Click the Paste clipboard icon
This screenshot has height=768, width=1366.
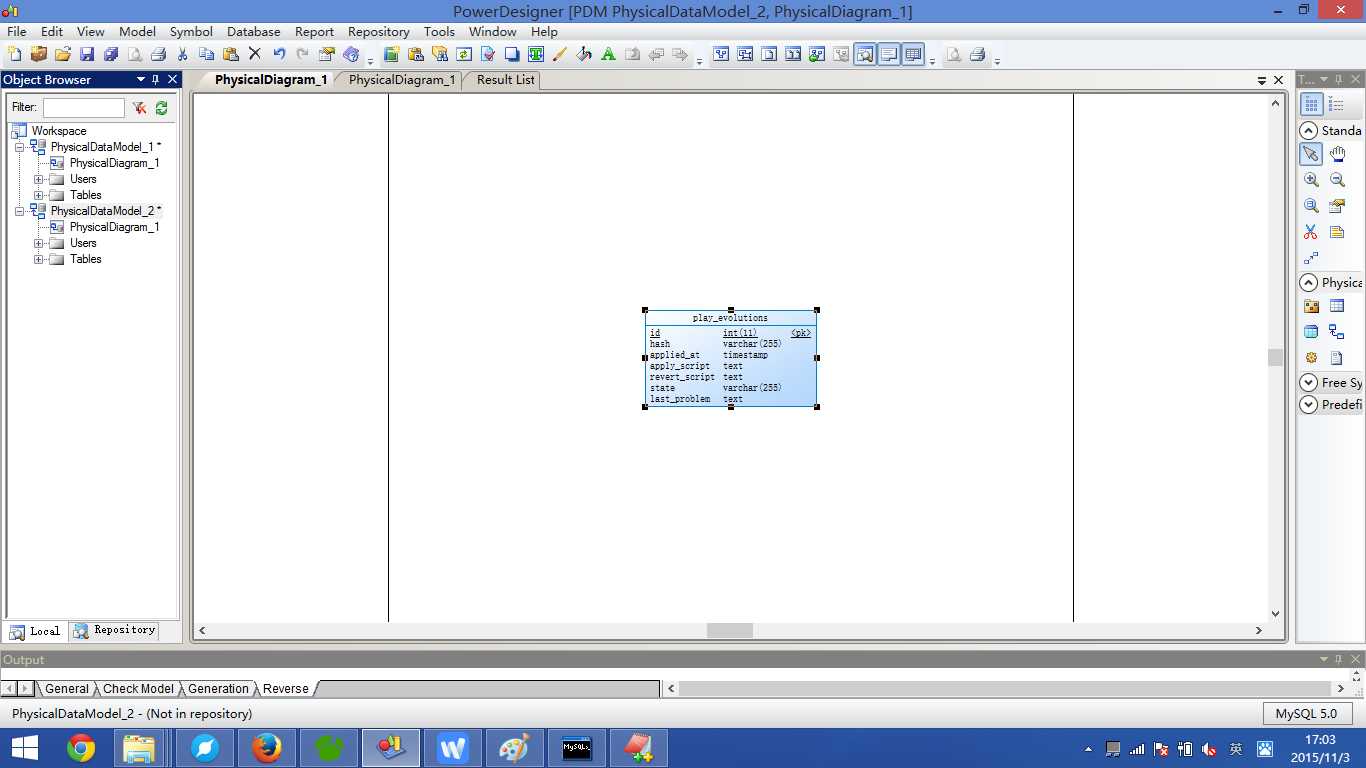tap(231, 54)
